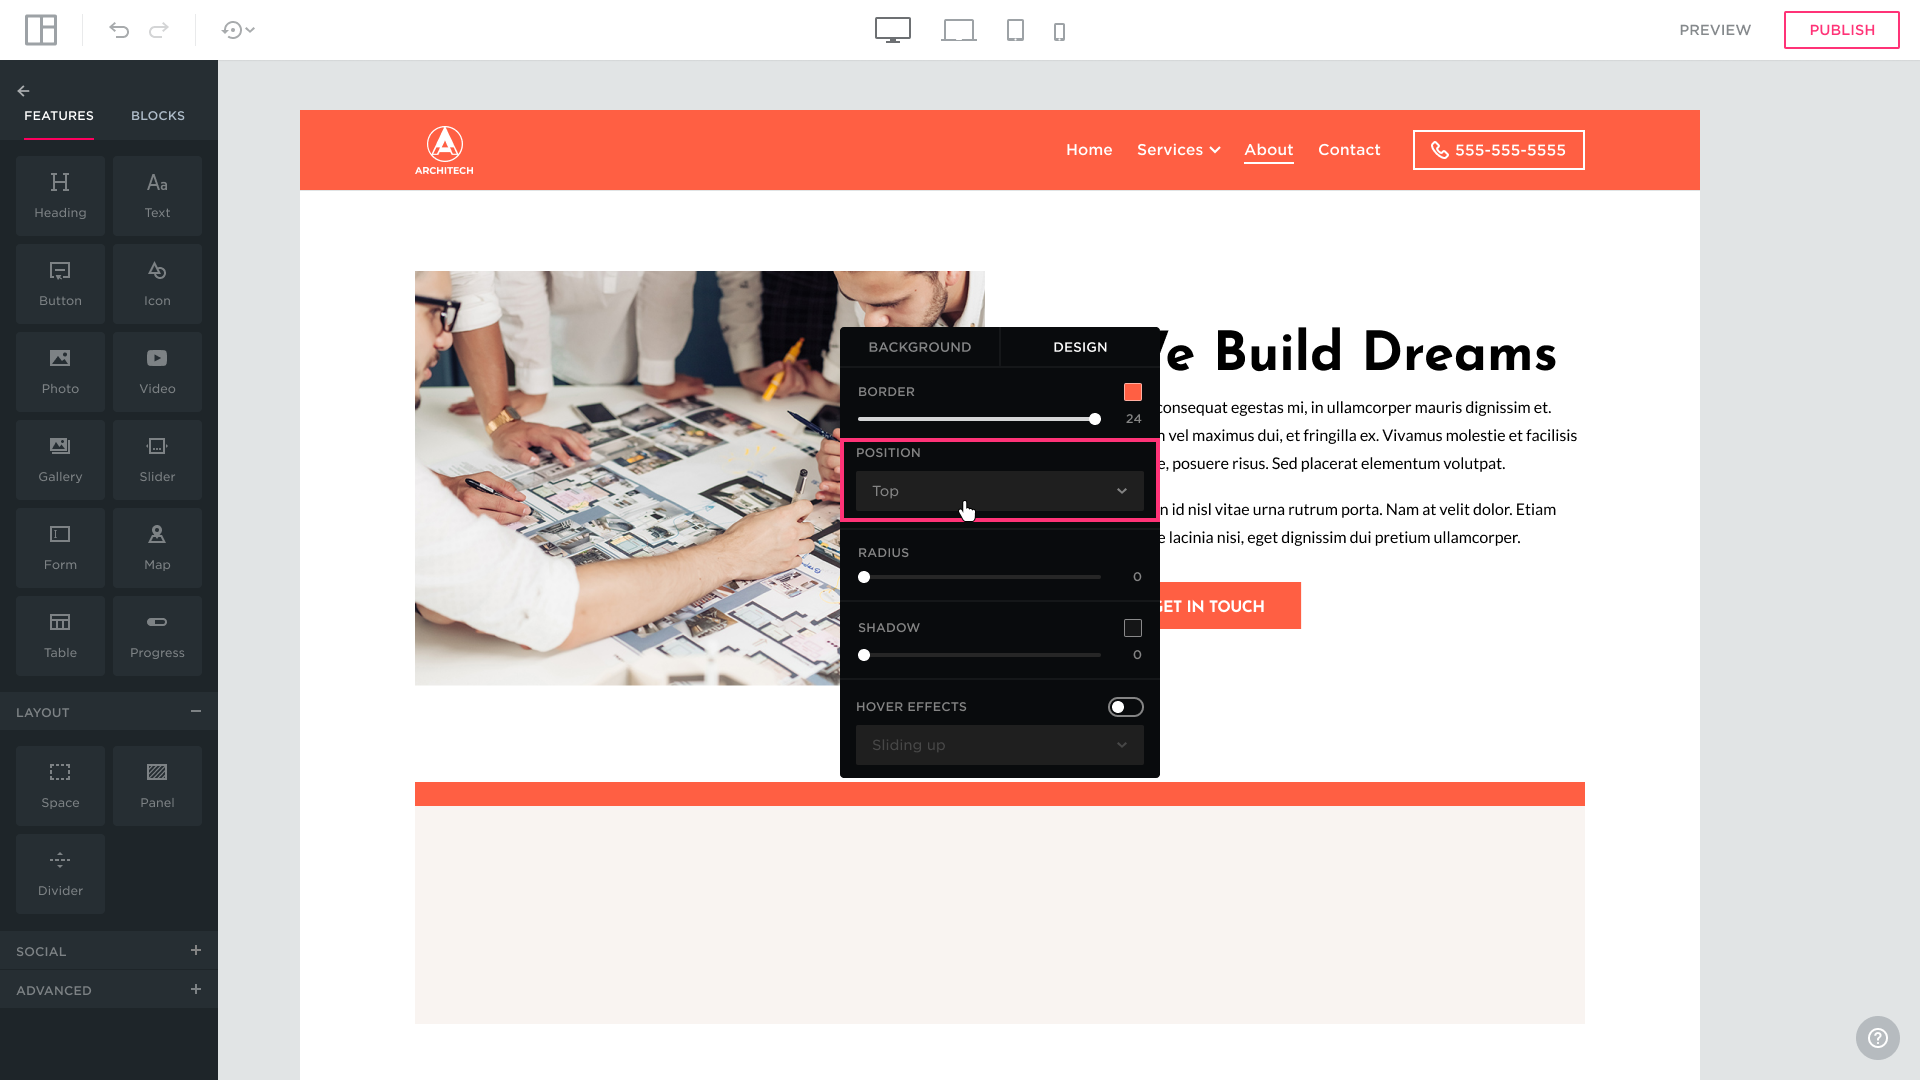
Task: Add a Map feature element
Action: [157, 548]
